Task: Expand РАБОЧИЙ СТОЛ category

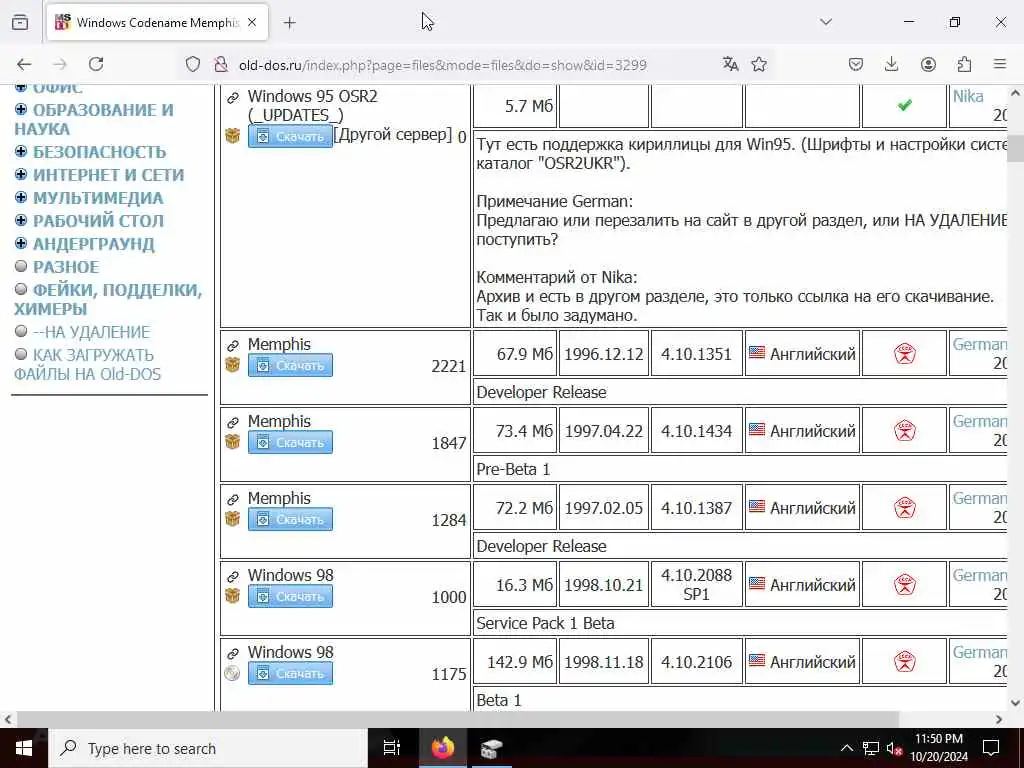Action: pos(21,220)
